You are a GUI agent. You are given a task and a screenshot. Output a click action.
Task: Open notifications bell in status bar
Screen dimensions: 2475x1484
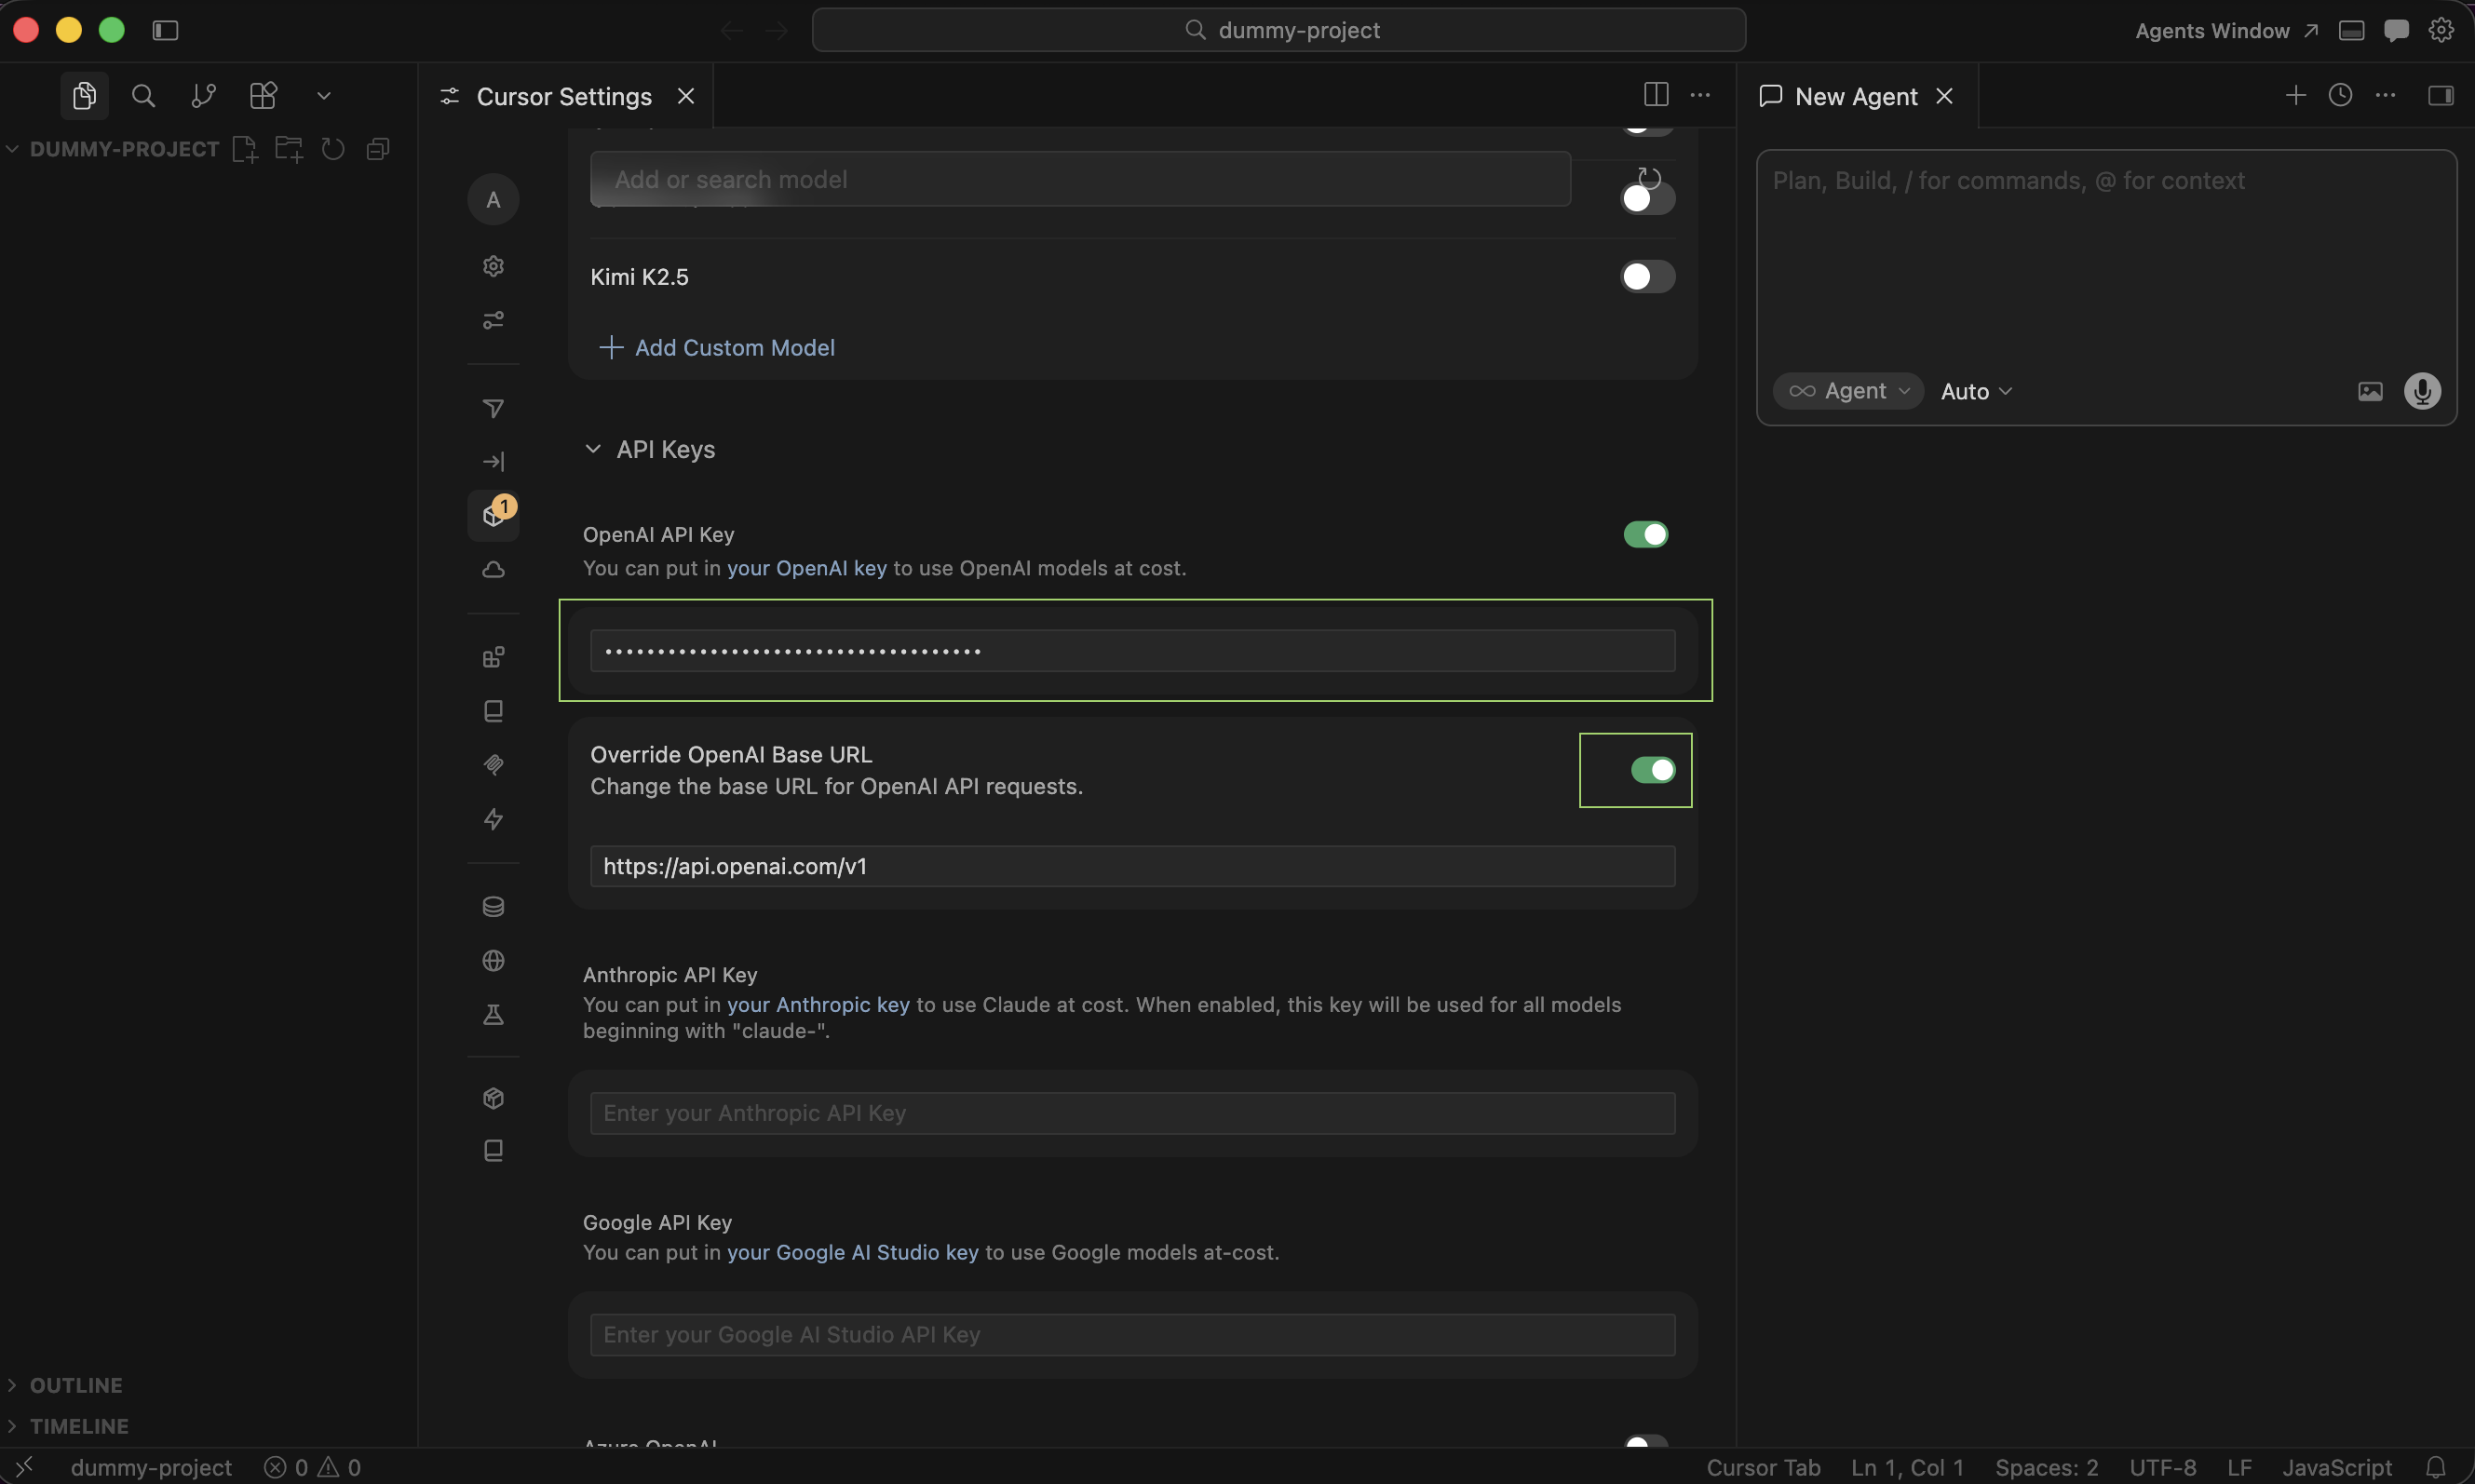pyautogui.click(x=2436, y=1467)
